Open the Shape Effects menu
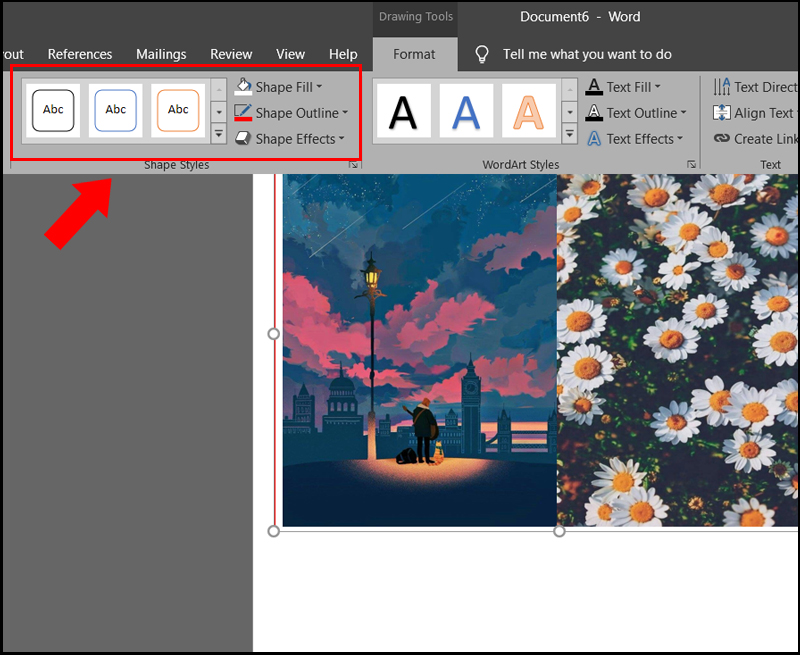Viewport: 800px width, 655px height. (290, 139)
